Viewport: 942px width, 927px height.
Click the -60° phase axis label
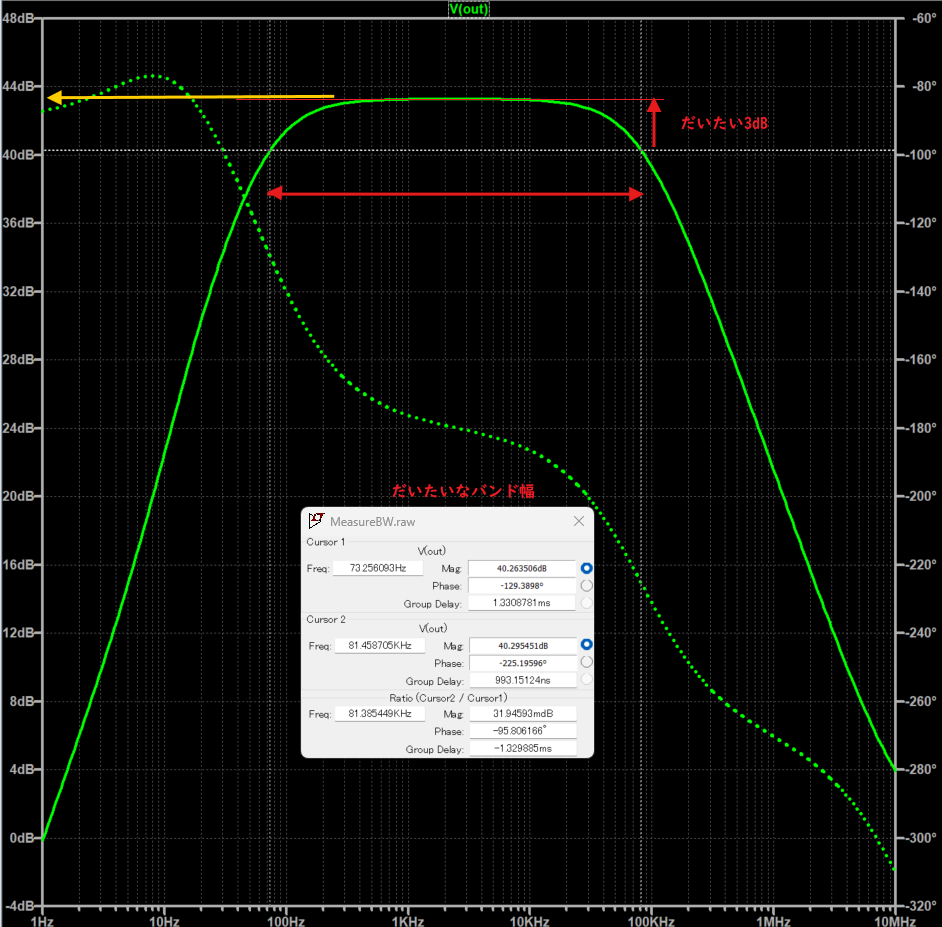tap(924, 18)
